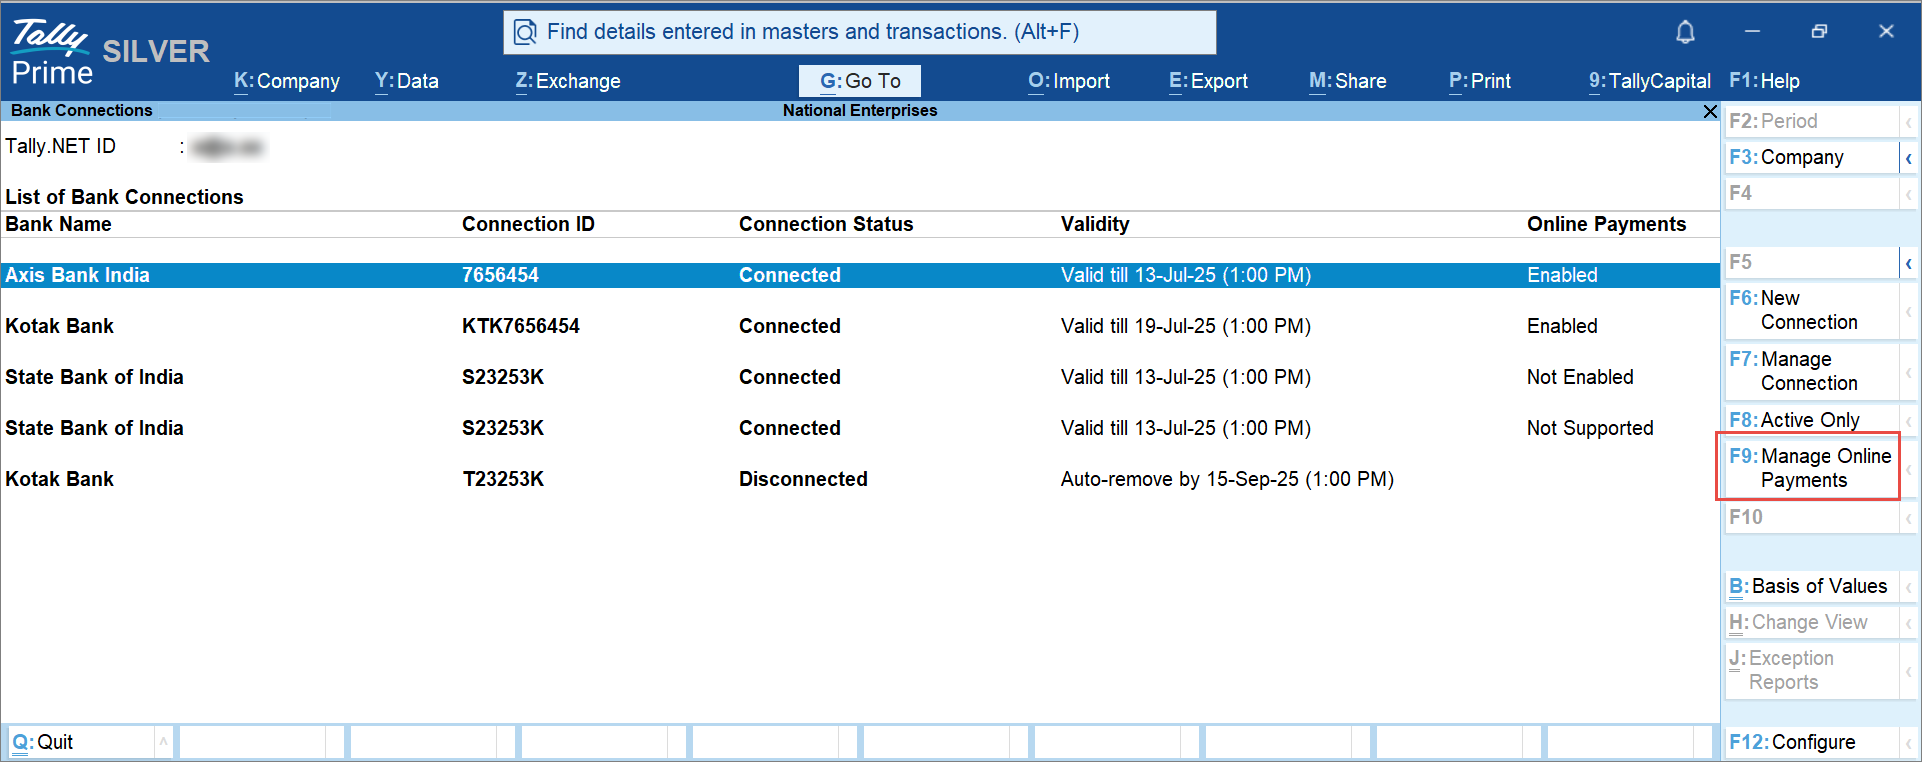Click F6: New Connection
The image size is (1922, 762).
pyautogui.click(x=1810, y=310)
